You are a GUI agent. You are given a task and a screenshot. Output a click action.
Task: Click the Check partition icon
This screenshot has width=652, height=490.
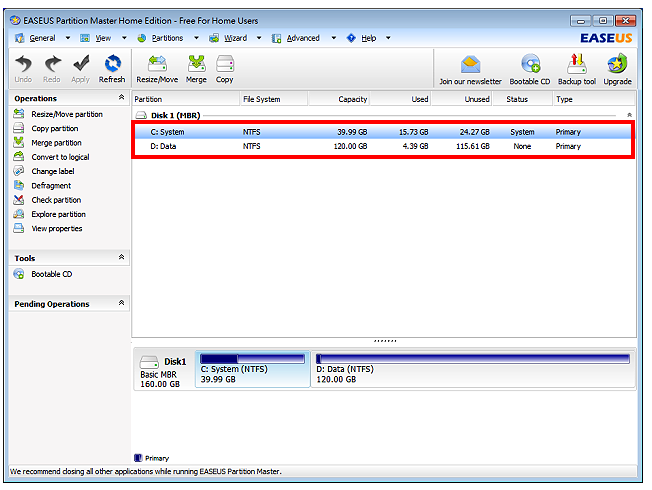[x=19, y=199]
